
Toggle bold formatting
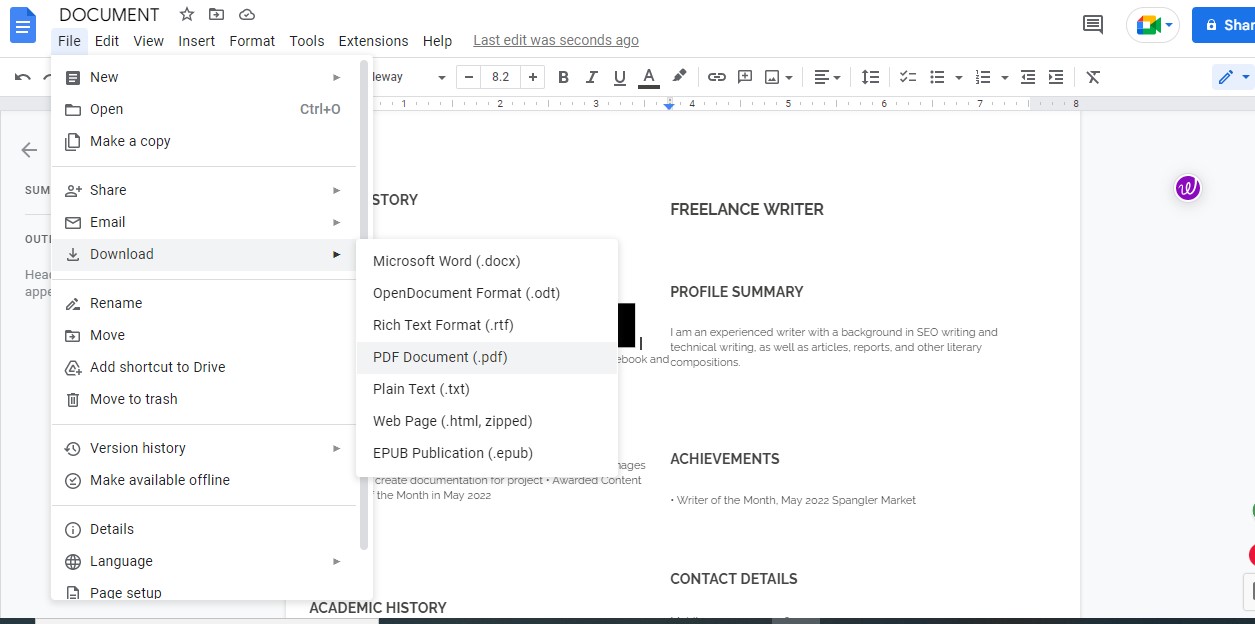(563, 76)
